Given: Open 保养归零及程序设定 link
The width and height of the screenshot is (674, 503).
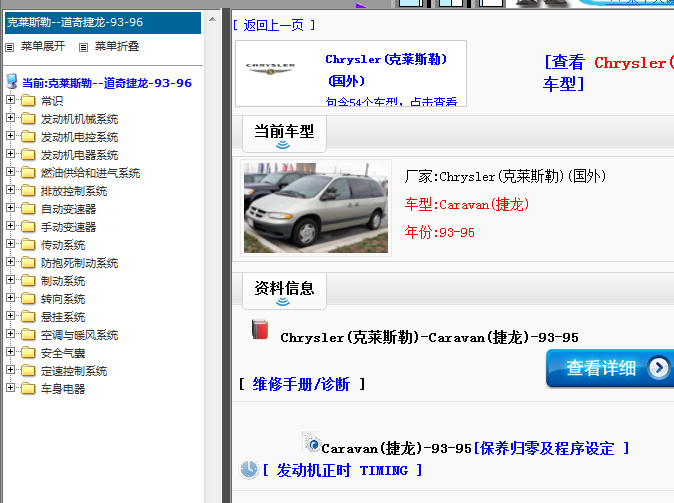Looking at the screenshot, I should 551,448.
